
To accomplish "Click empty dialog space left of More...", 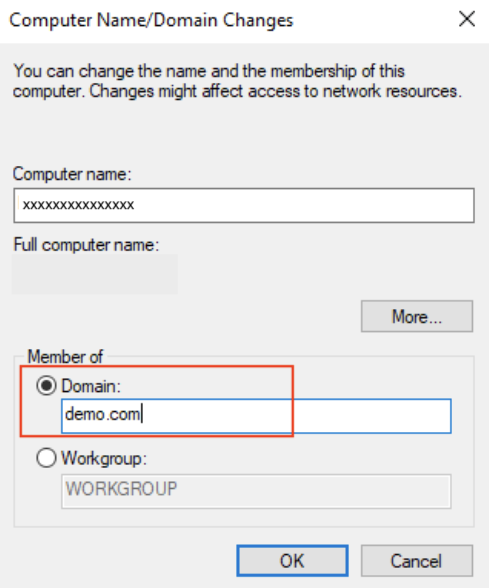I will click(x=188, y=316).
